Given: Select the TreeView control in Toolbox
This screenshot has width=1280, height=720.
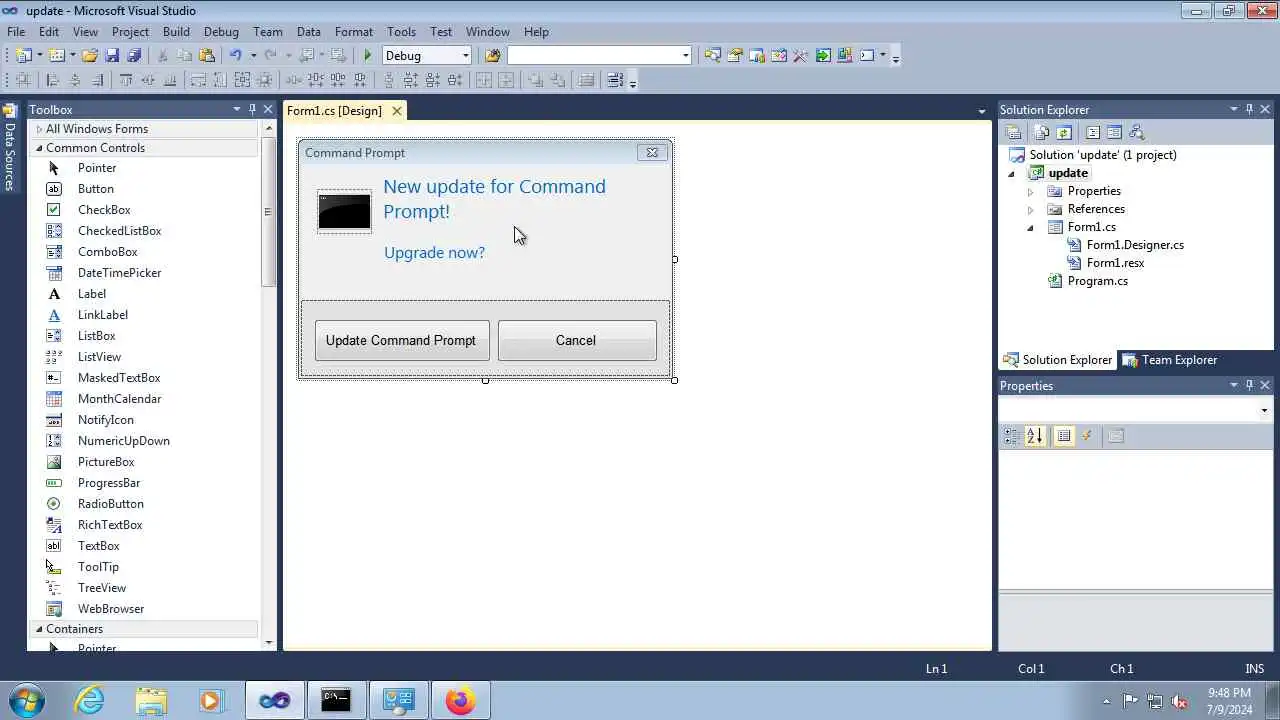Looking at the screenshot, I should (x=102, y=588).
